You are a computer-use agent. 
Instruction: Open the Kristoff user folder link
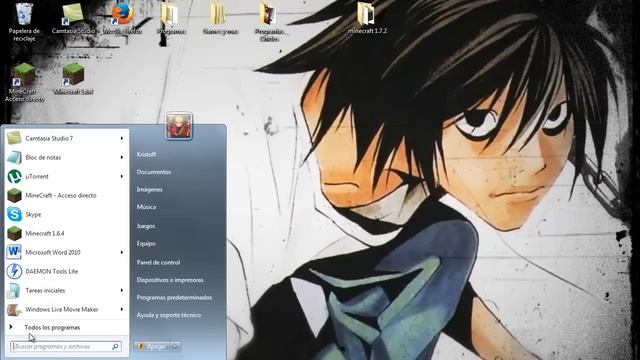point(146,155)
